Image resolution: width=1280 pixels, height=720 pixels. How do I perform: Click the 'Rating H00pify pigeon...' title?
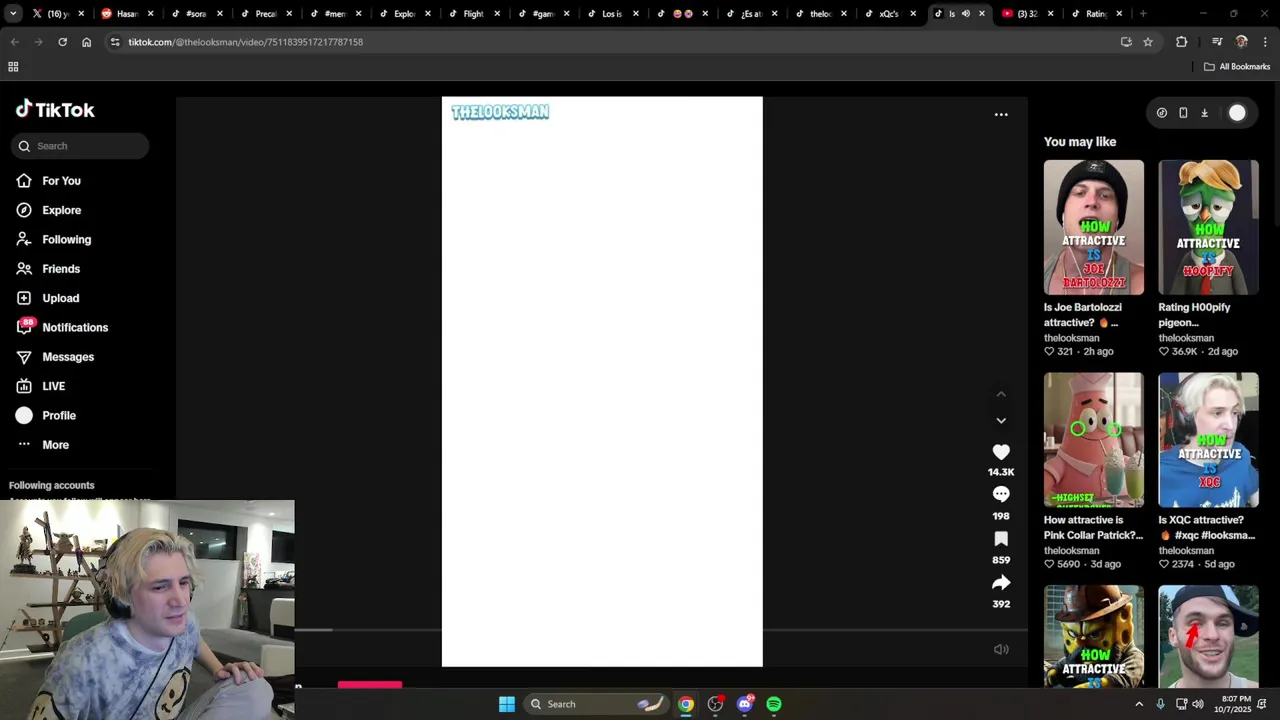click(1194, 315)
